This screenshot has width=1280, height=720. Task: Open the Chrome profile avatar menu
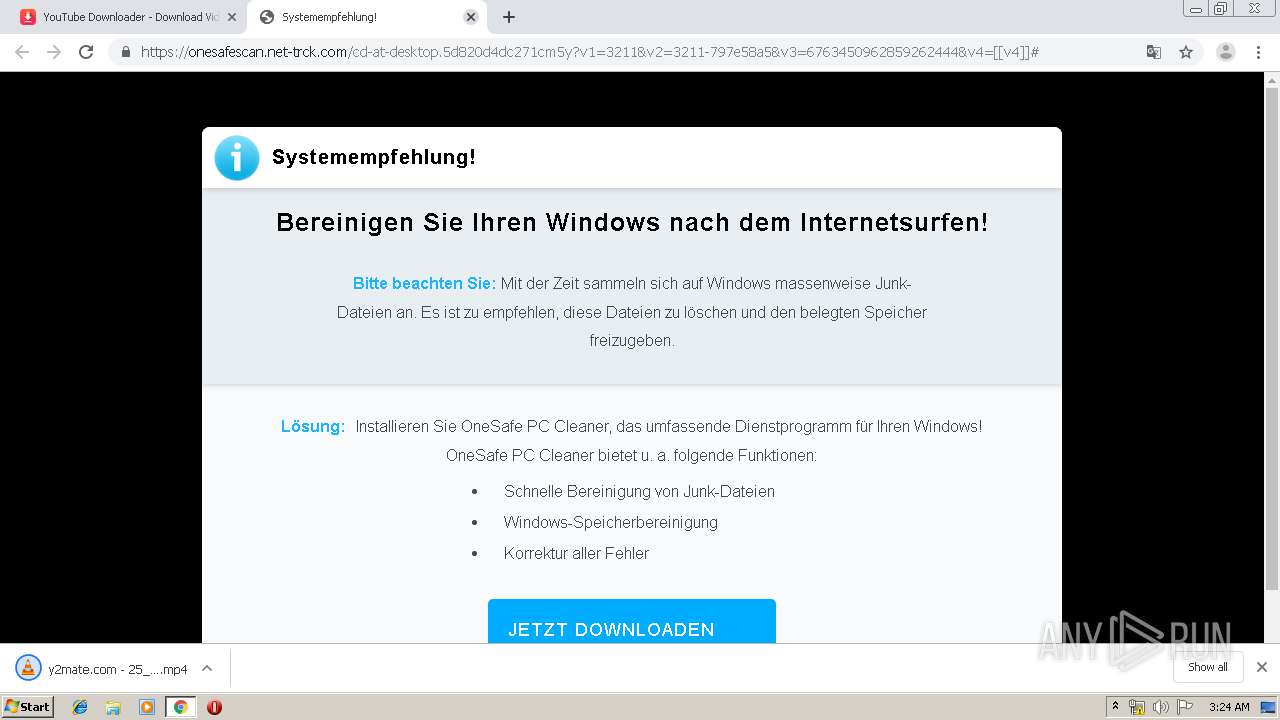pos(1225,52)
